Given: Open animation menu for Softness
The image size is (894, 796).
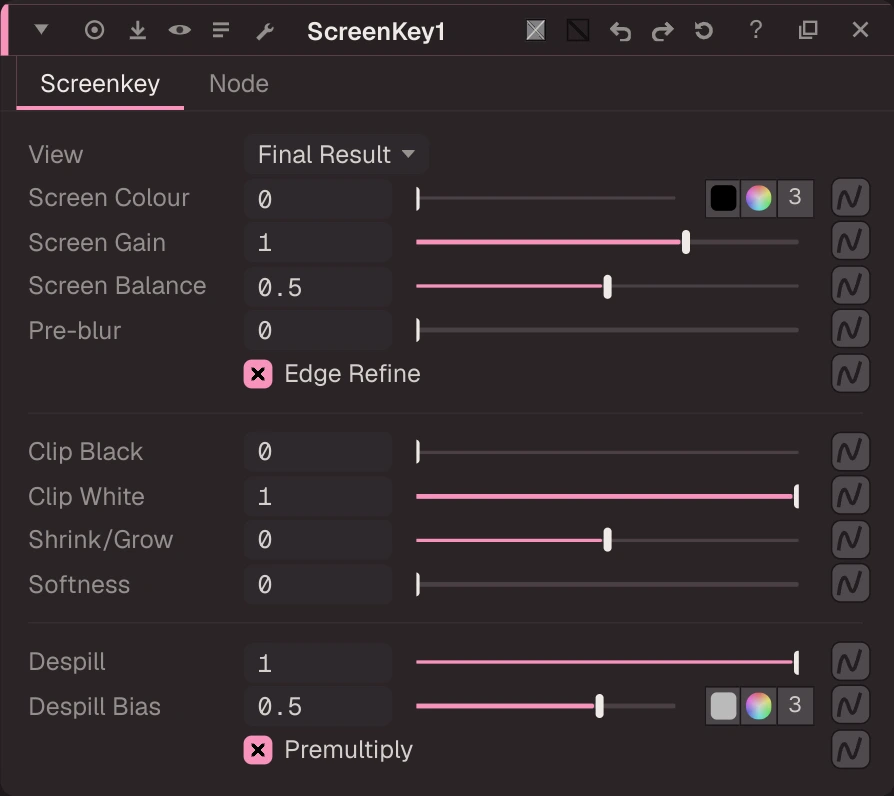Looking at the screenshot, I should click(x=850, y=583).
